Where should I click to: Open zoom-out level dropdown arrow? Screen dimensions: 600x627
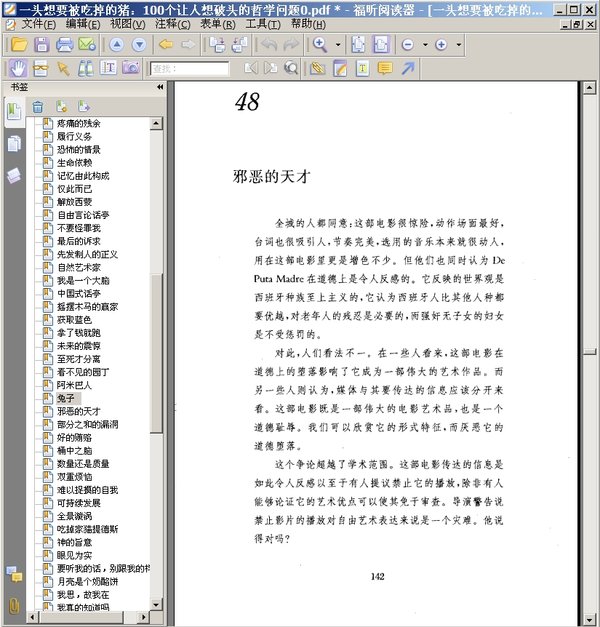(425, 45)
